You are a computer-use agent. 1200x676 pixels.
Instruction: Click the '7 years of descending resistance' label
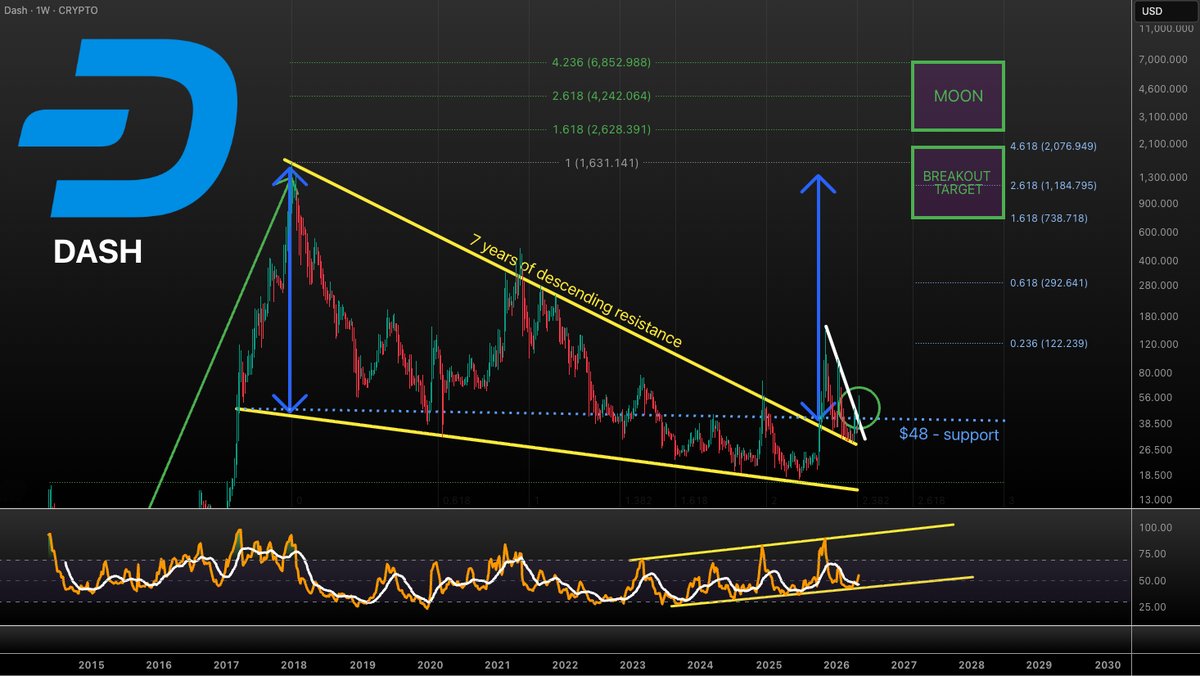point(577,291)
